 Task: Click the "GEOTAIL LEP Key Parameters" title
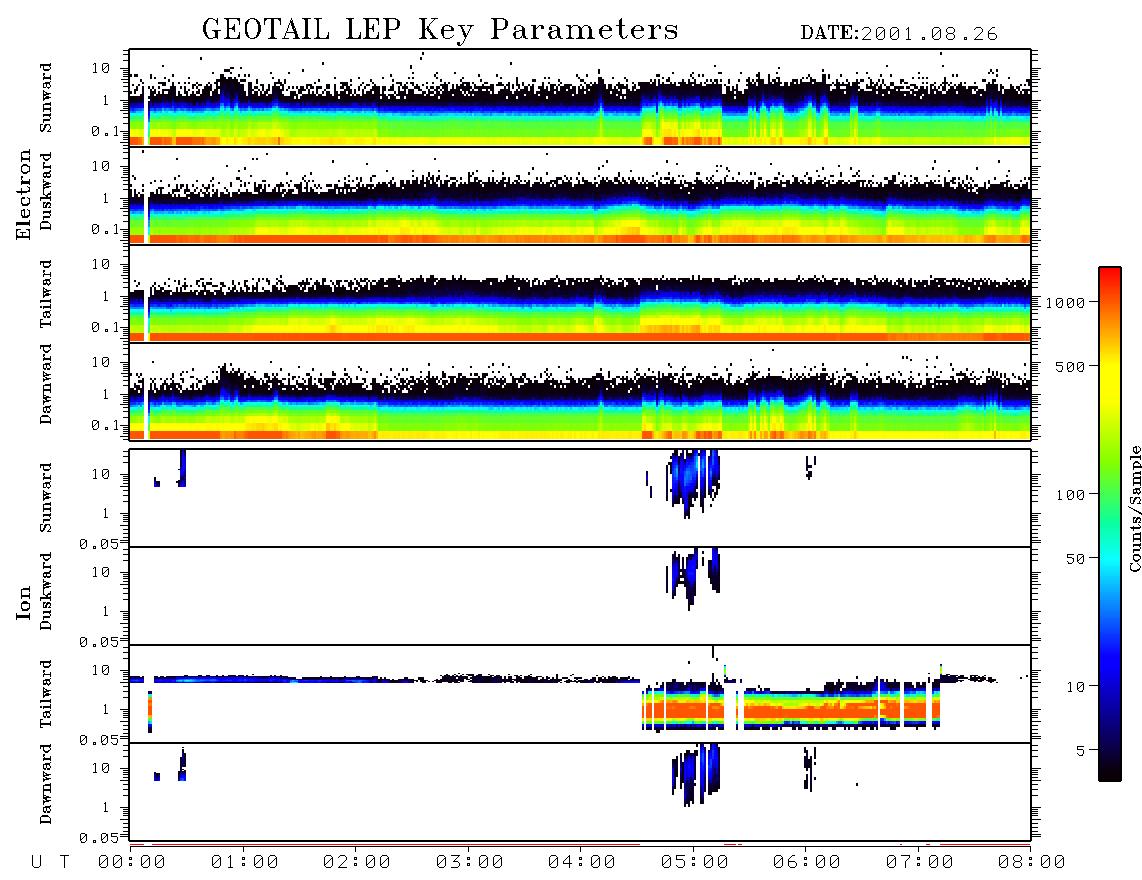tap(440, 30)
